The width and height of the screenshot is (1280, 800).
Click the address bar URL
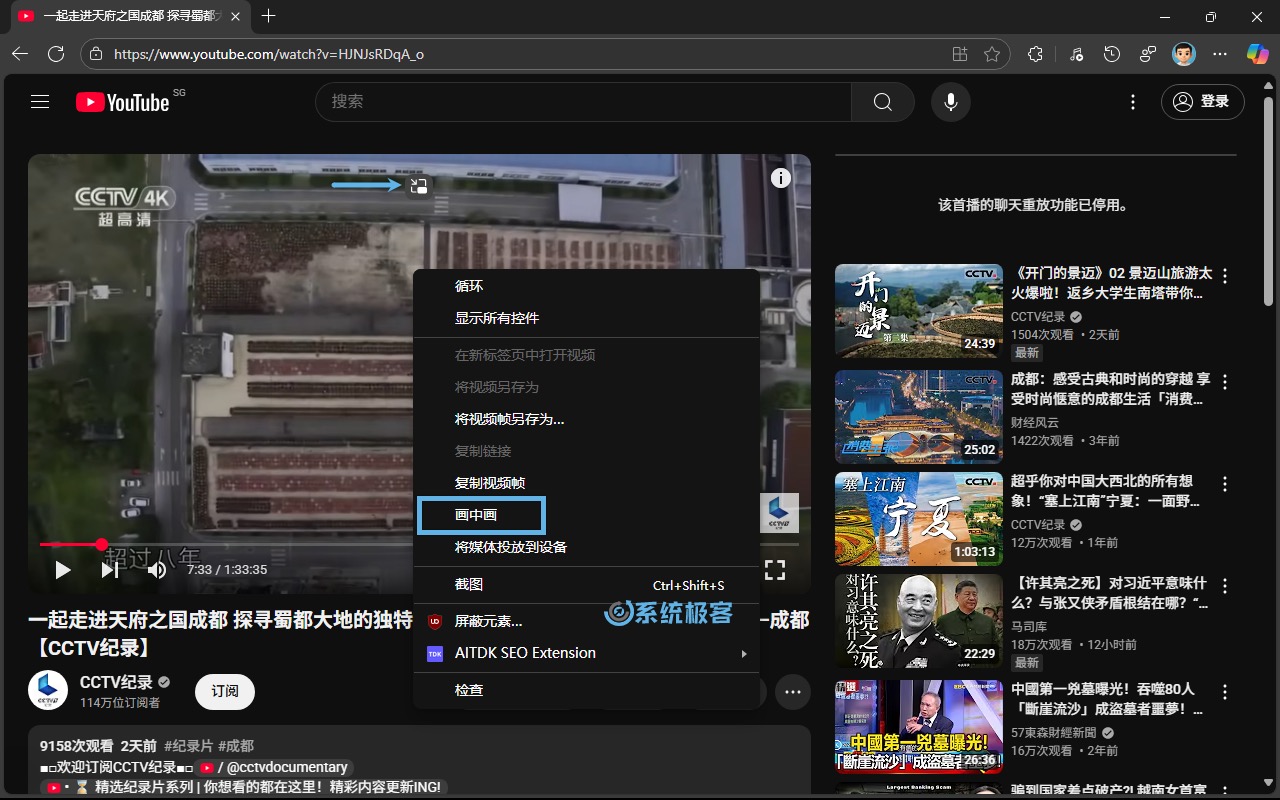(269, 54)
